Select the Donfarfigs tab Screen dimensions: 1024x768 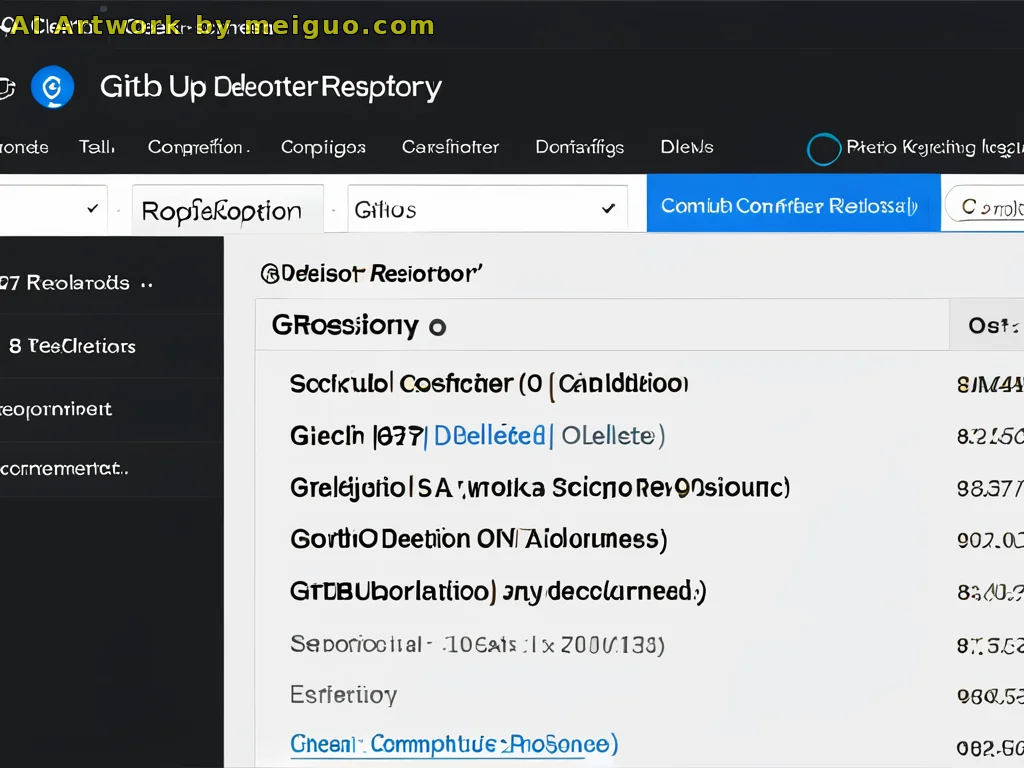click(x=579, y=147)
